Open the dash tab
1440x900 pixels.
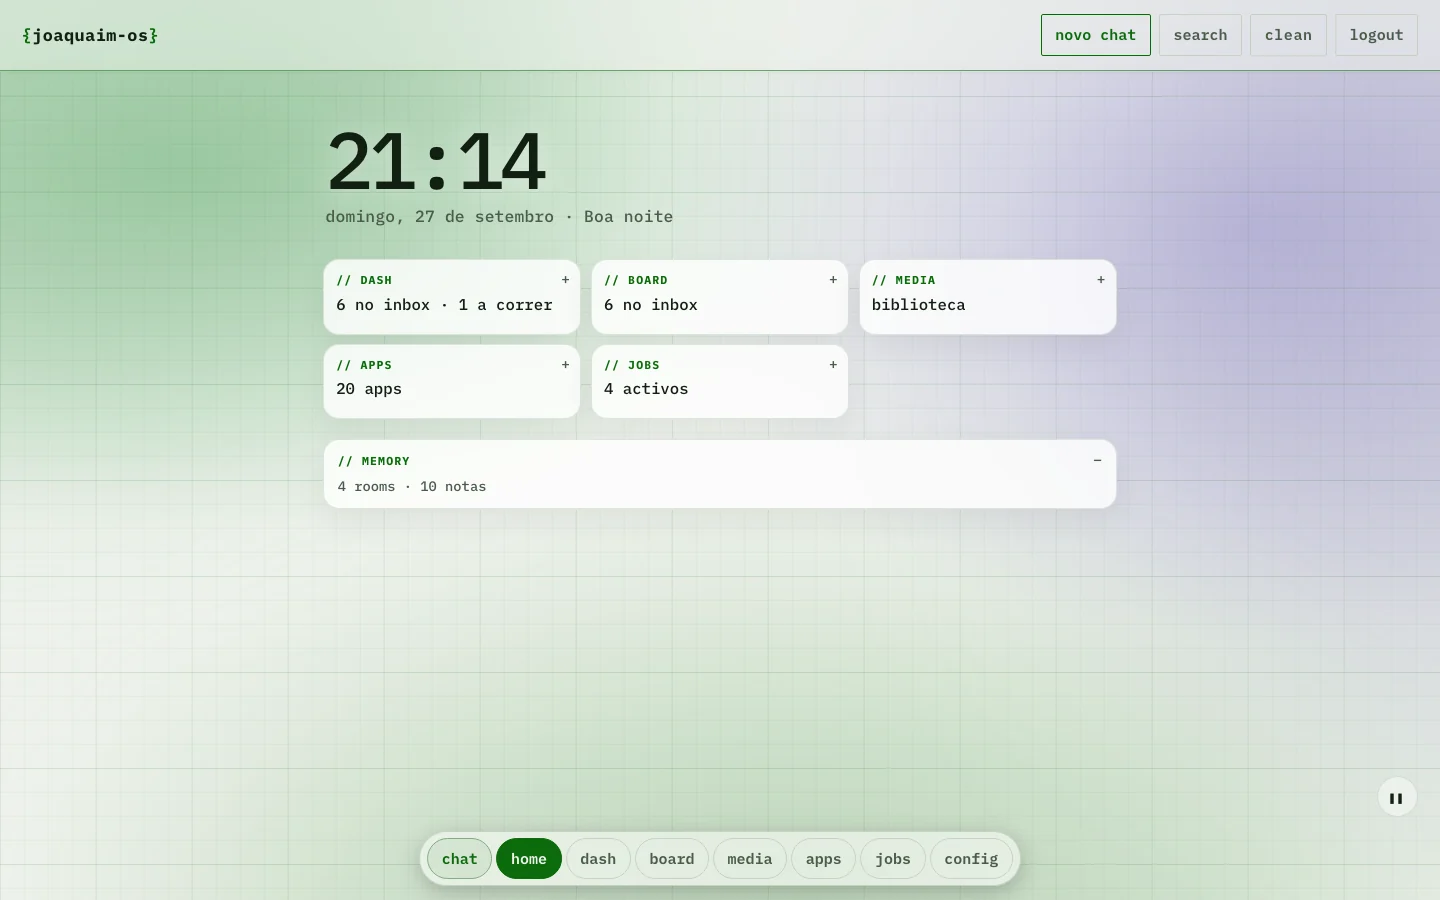click(598, 859)
